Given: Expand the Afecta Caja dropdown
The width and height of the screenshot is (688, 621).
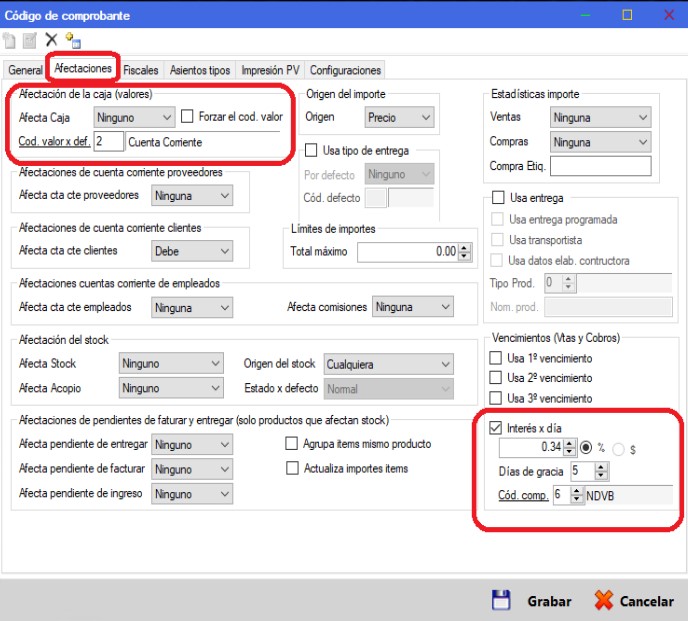Looking at the screenshot, I should (134, 118).
